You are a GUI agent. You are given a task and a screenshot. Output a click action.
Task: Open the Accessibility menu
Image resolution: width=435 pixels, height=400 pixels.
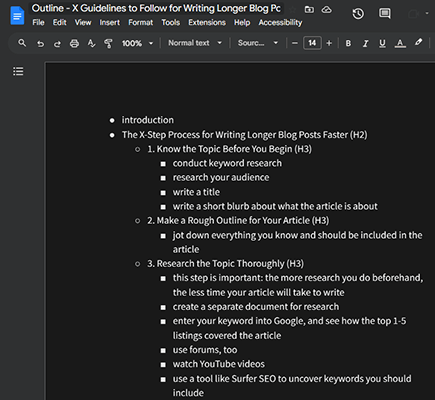(x=280, y=23)
